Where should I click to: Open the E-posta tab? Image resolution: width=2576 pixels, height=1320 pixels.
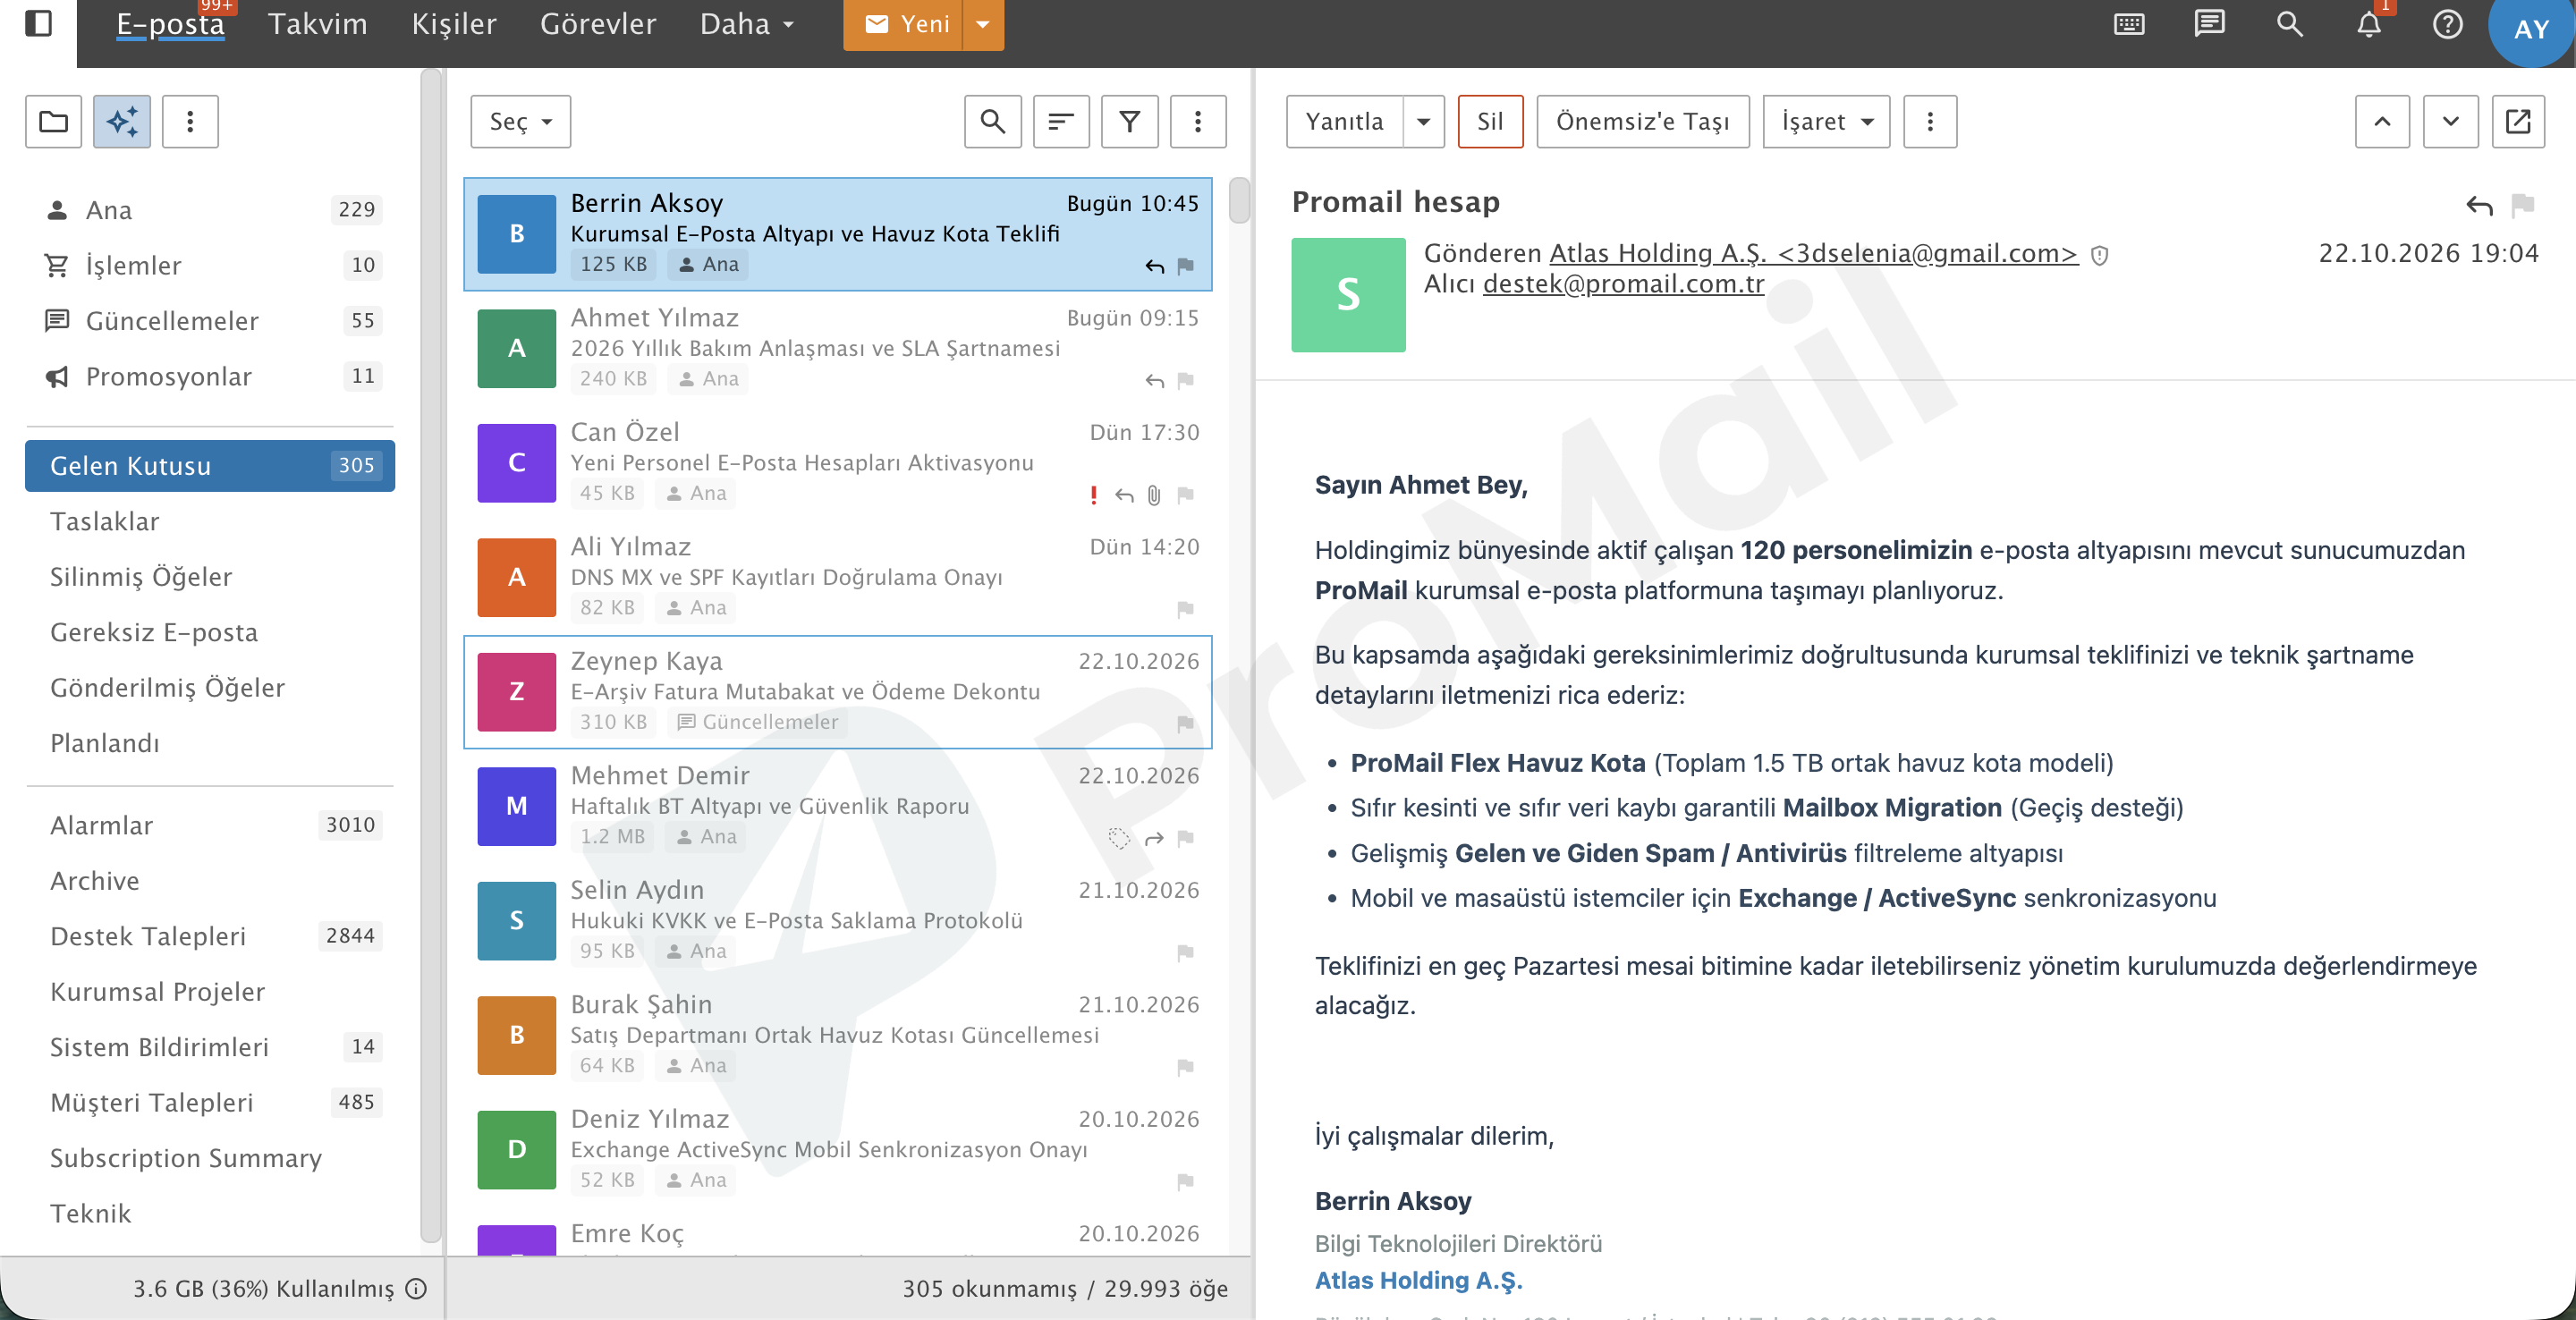click(x=170, y=24)
